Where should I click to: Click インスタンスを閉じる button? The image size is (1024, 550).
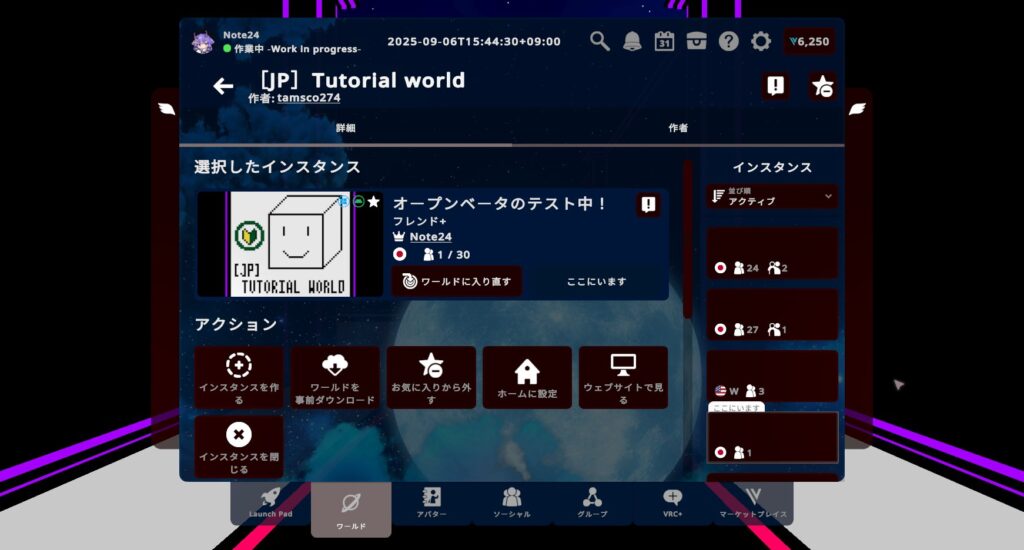coord(239,447)
